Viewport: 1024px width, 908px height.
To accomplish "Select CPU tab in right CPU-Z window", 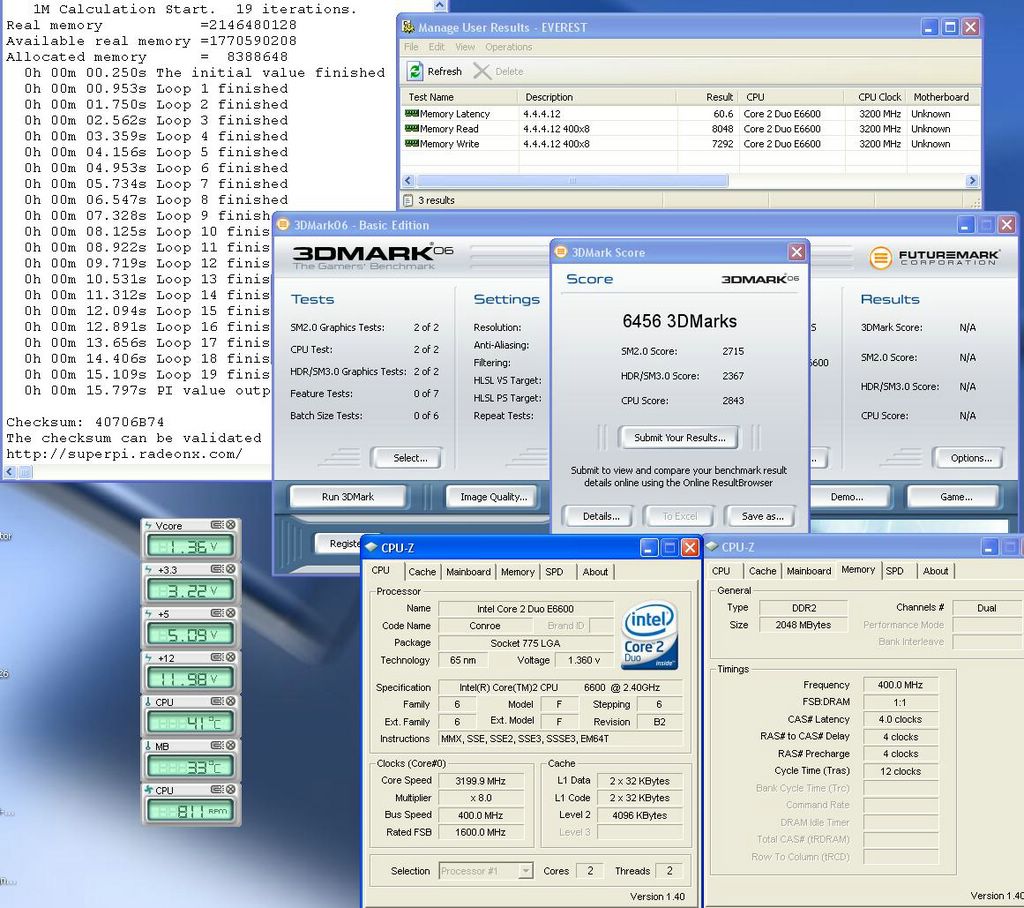I will coord(721,571).
